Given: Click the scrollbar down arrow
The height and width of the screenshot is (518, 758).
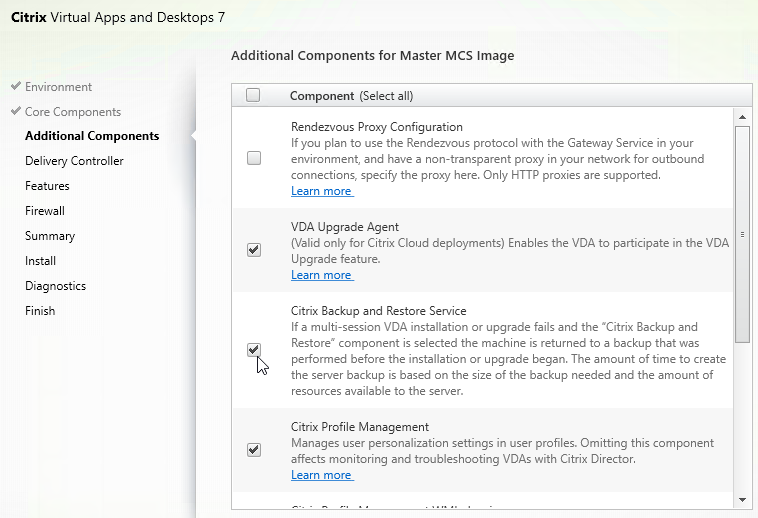Looking at the screenshot, I should point(743,500).
